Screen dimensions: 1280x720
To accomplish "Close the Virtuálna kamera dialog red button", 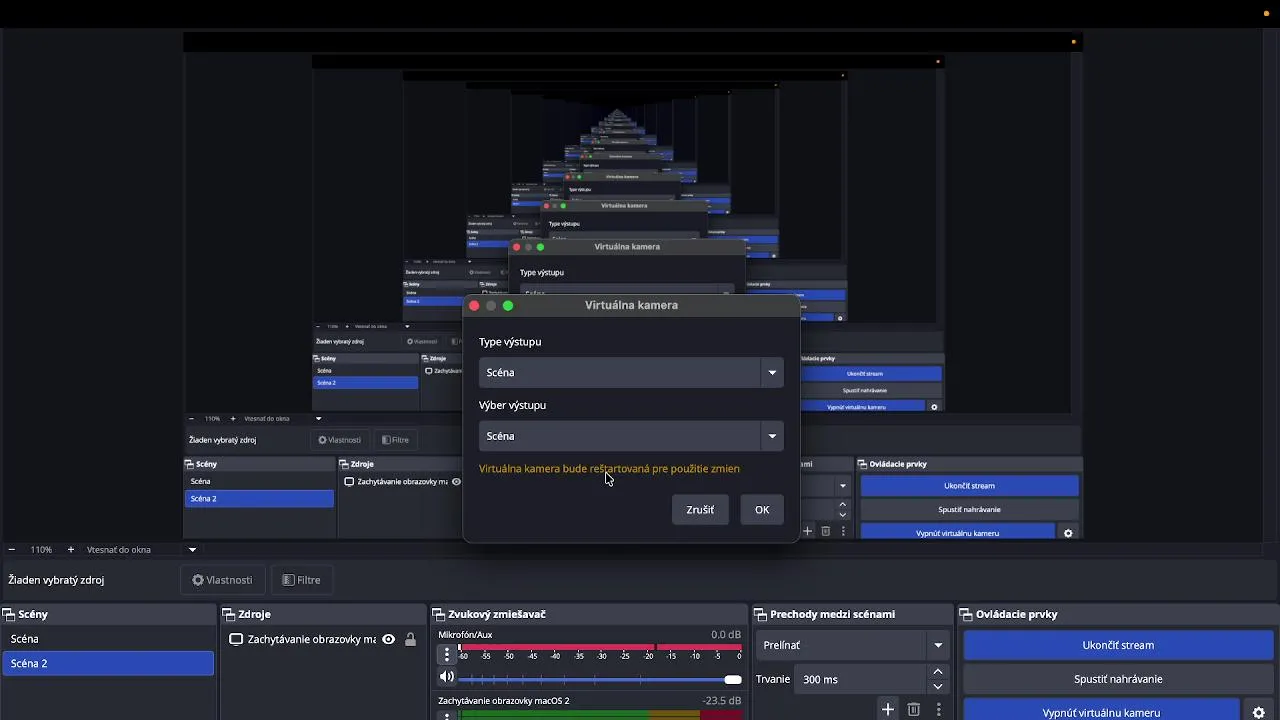I will (x=474, y=305).
